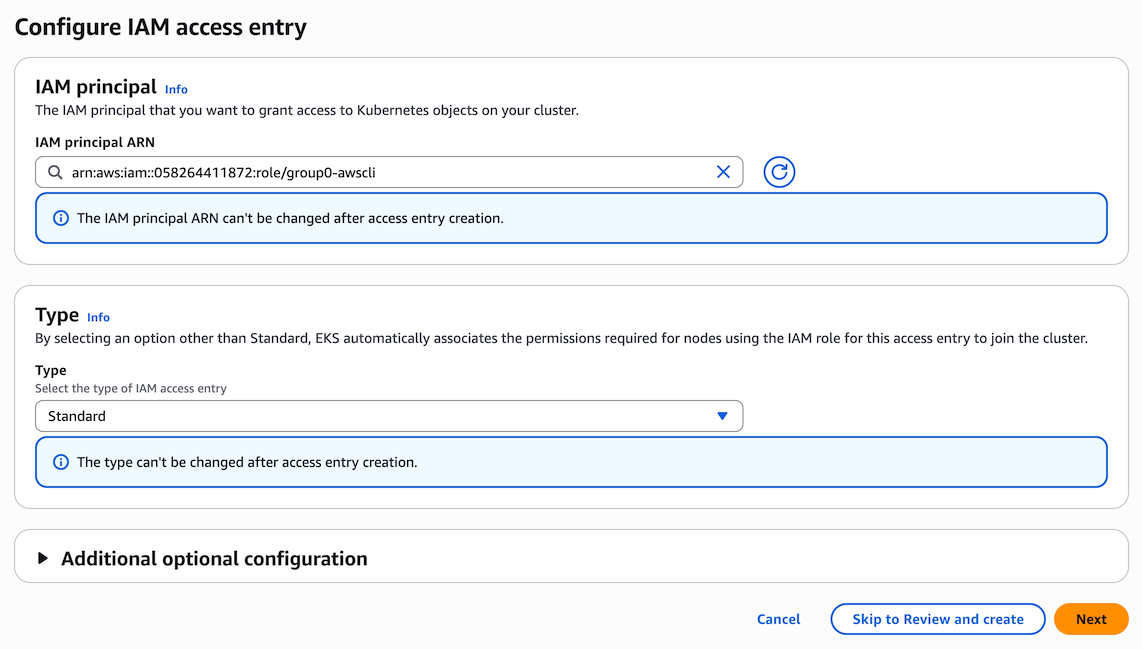Click the IAM principal section heading
This screenshot has width=1142, height=649.
click(96, 87)
